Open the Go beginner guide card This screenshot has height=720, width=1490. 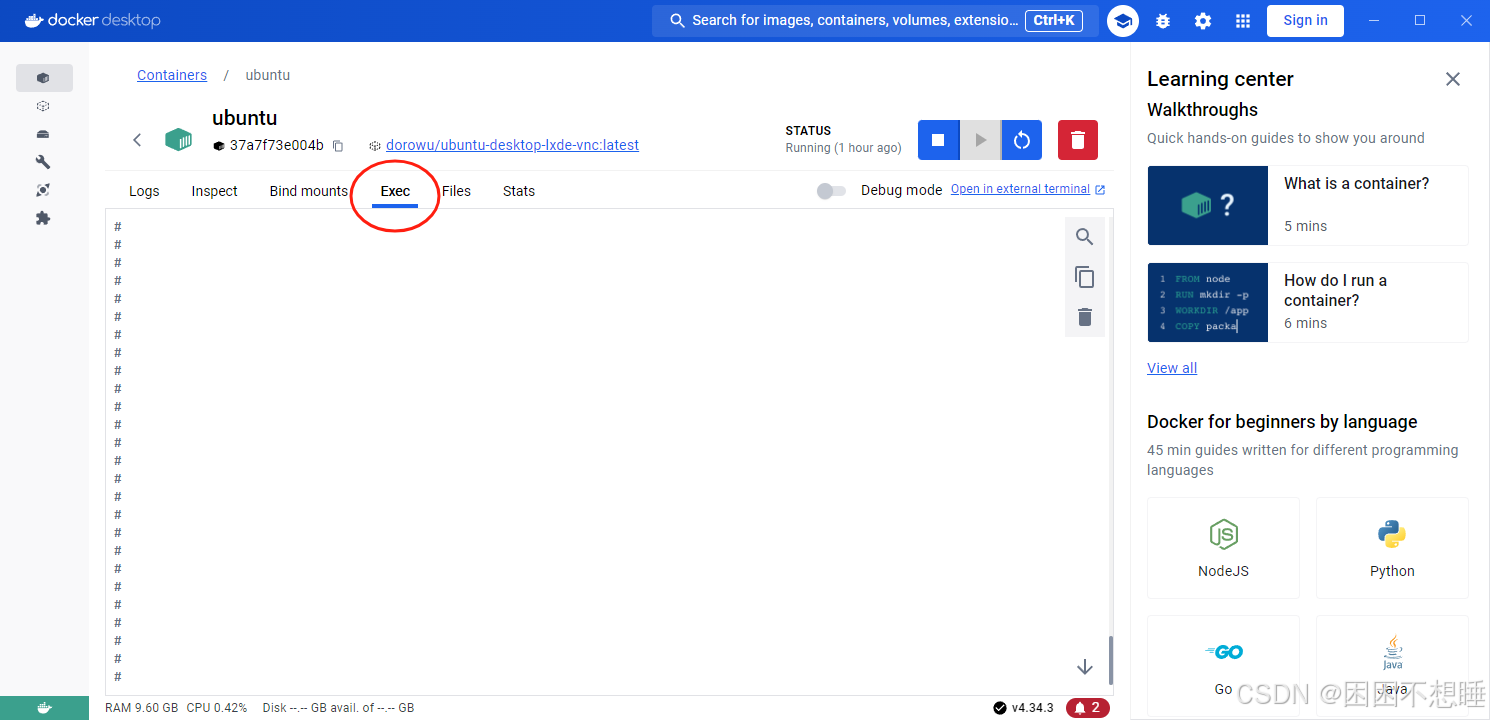pos(1223,665)
